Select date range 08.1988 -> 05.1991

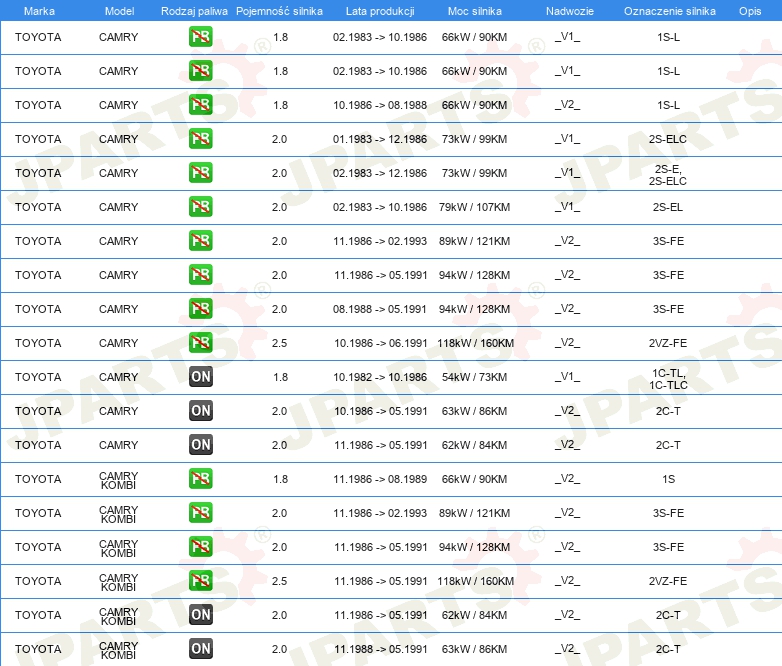pos(380,309)
